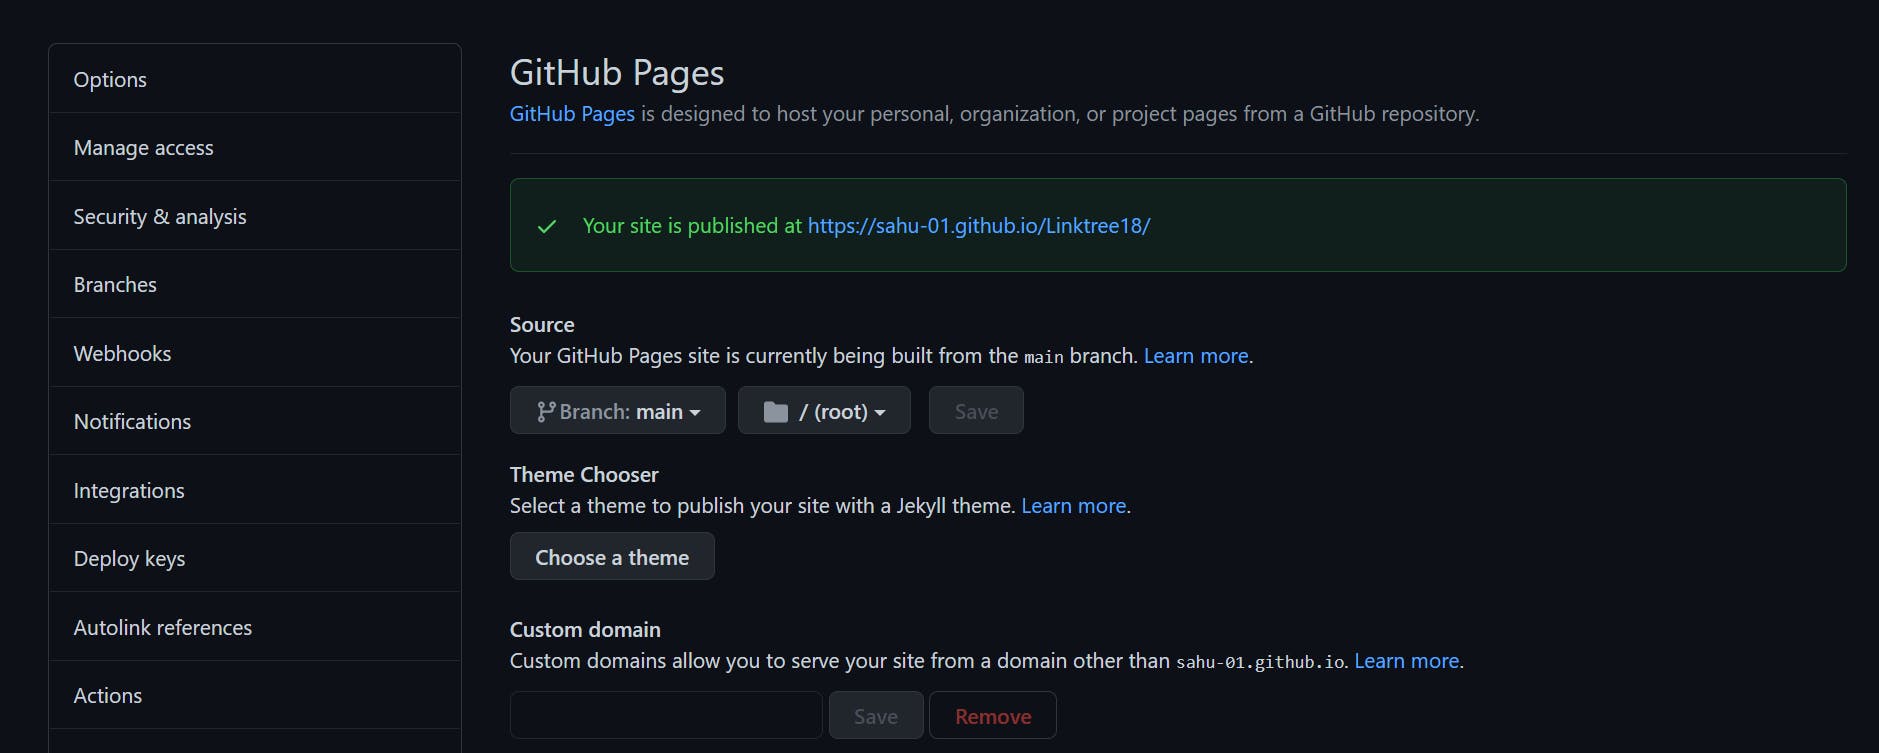Viewport: 1879px width, 753px height.
Task: Click the Save button for Source
Action: click(x=976, y=410)
